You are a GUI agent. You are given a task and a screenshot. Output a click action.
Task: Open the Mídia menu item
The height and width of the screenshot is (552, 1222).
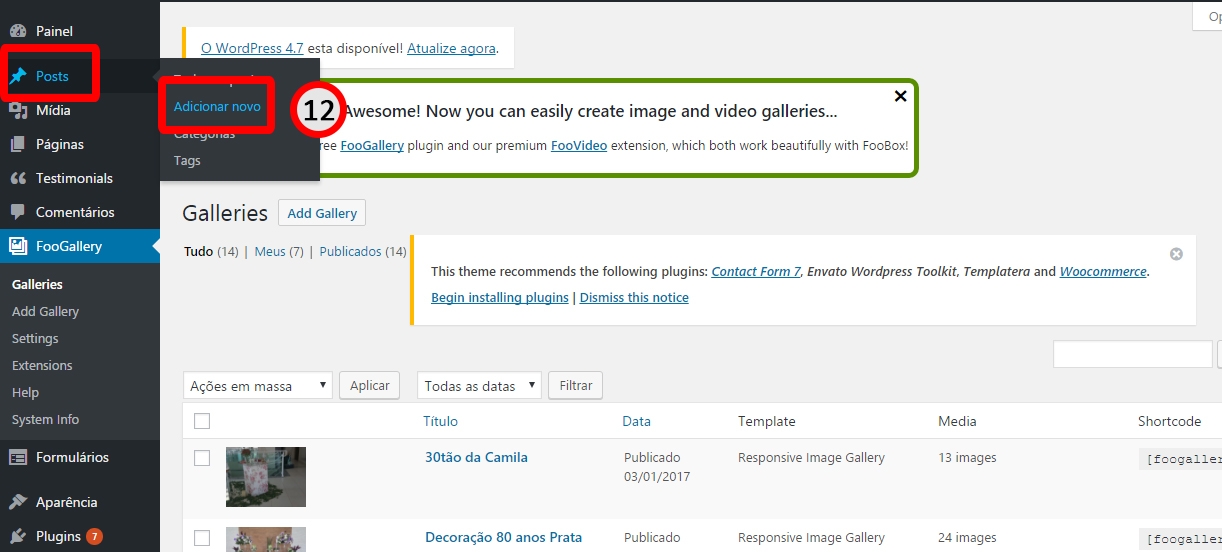53,110
